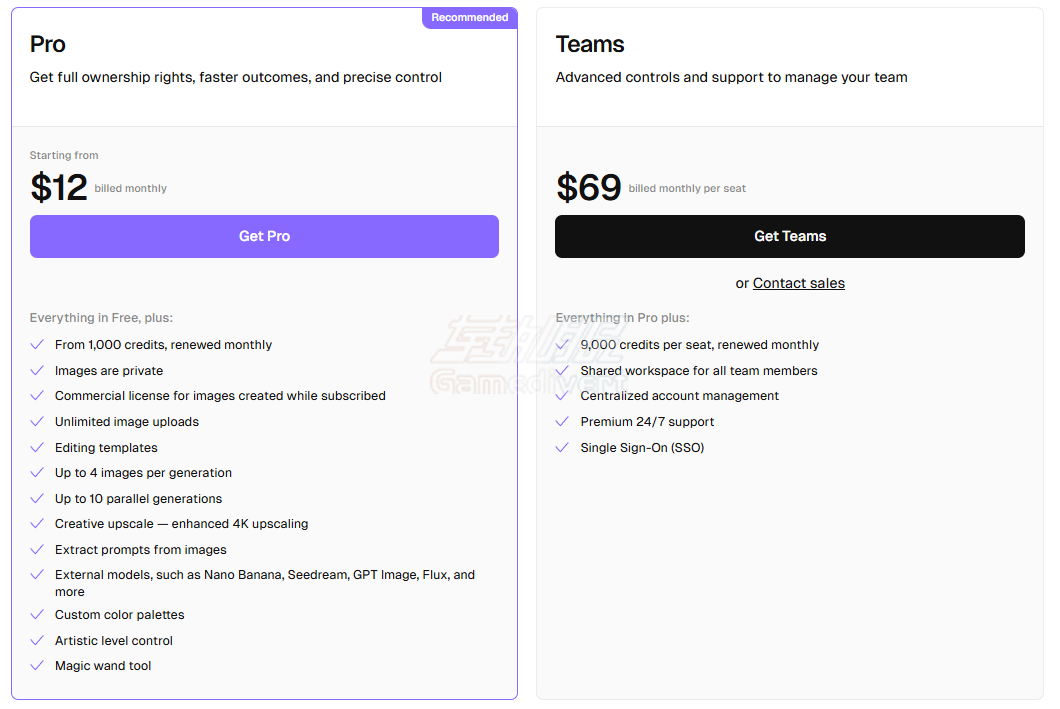Viewport: 1060px width, 709px height.
Task: Click the checkmark next to "Unlimited image uploads"
Action: 37,421
